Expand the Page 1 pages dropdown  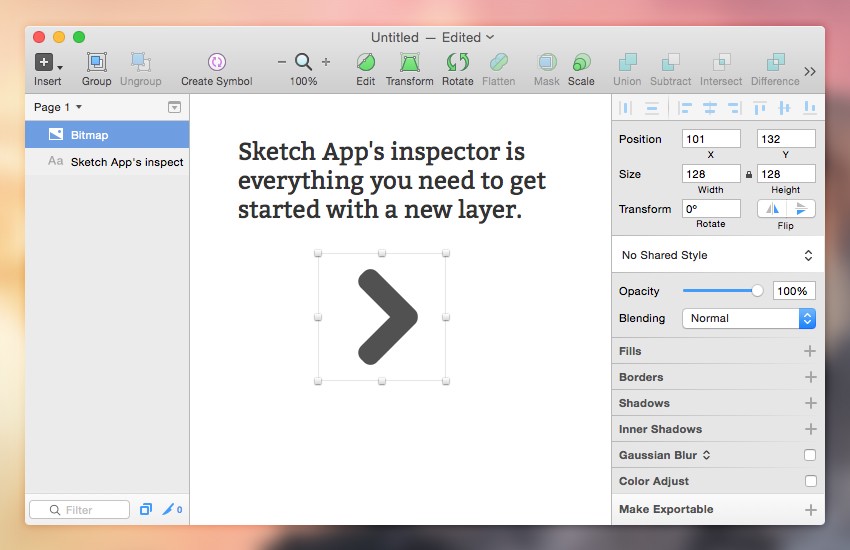point(58,107)
